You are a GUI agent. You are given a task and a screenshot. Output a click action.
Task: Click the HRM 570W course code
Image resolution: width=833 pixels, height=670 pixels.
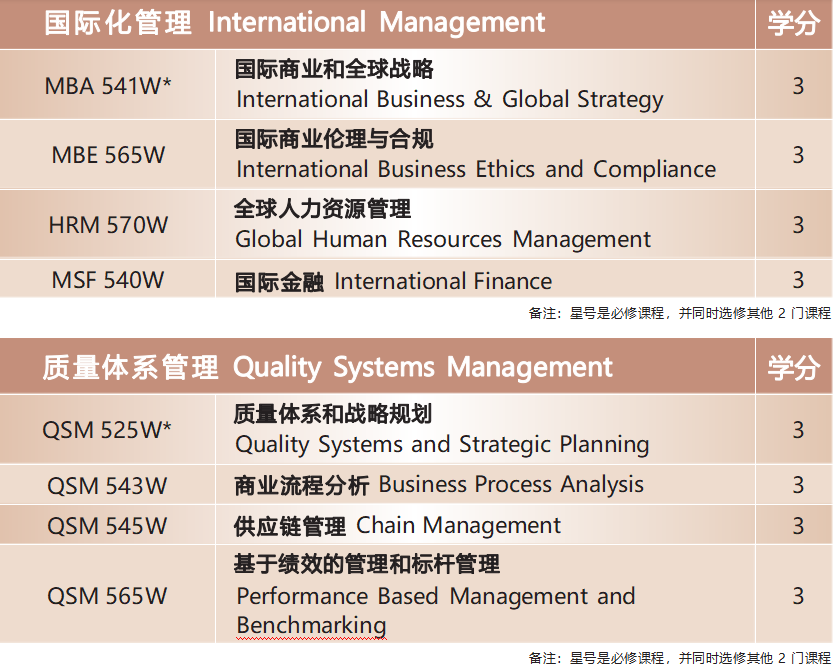pyautogui.click(x=108, y=225)
